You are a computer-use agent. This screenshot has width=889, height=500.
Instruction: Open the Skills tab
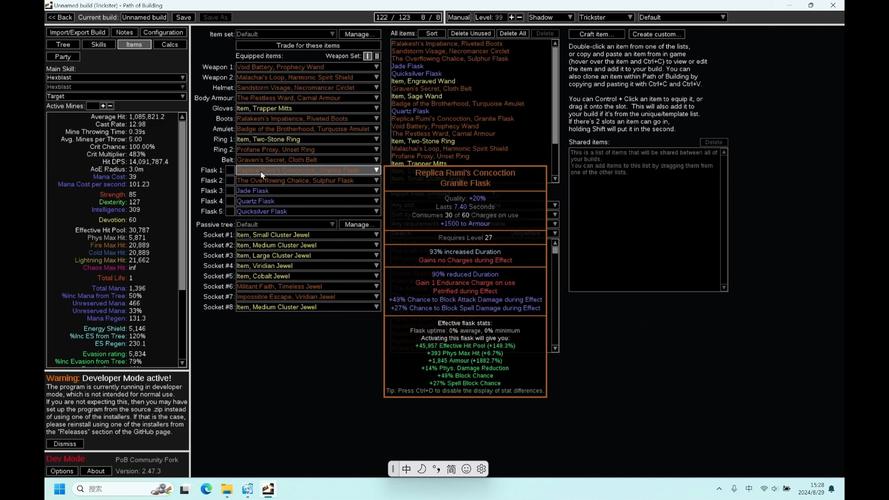tap(98, 44)
